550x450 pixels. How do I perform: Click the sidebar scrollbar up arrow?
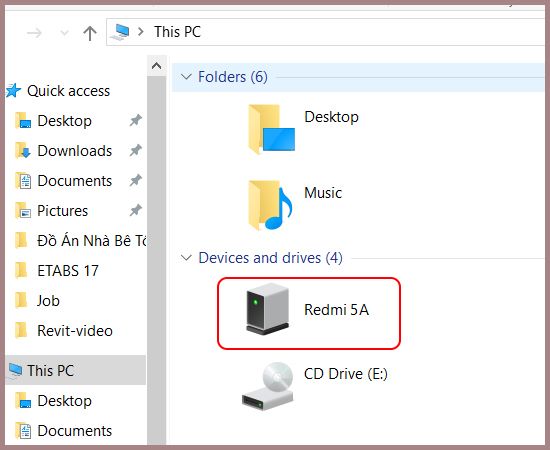(156, 66)
